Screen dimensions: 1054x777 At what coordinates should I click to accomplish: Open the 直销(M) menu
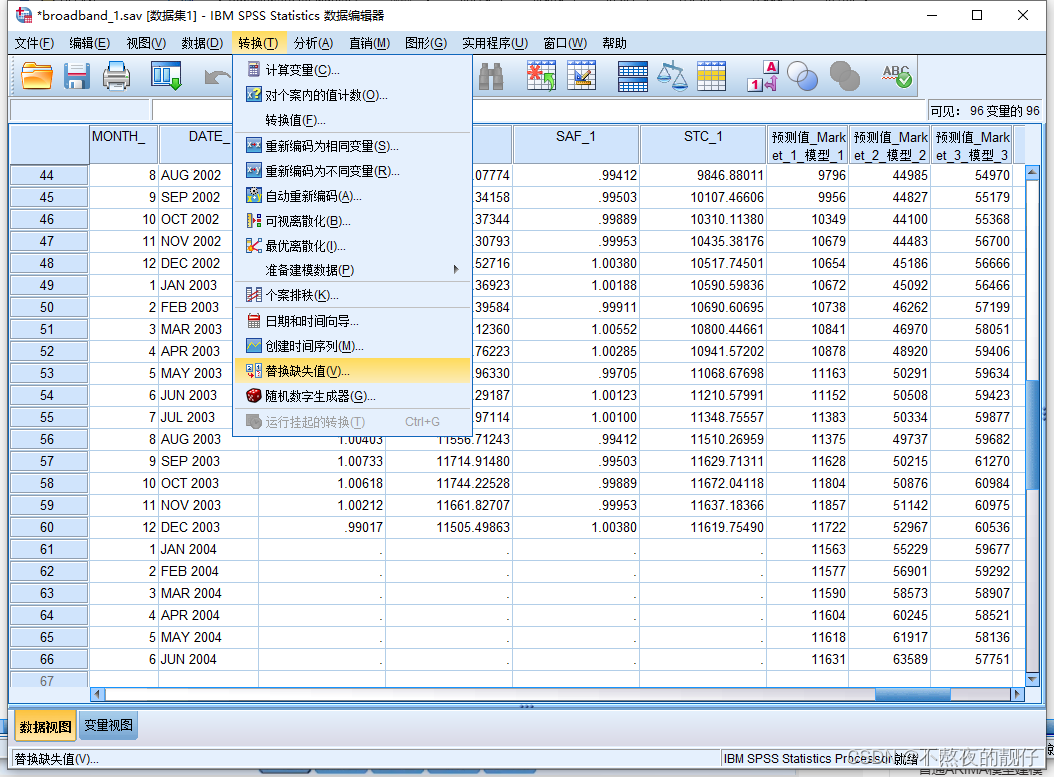click(369, 43)
